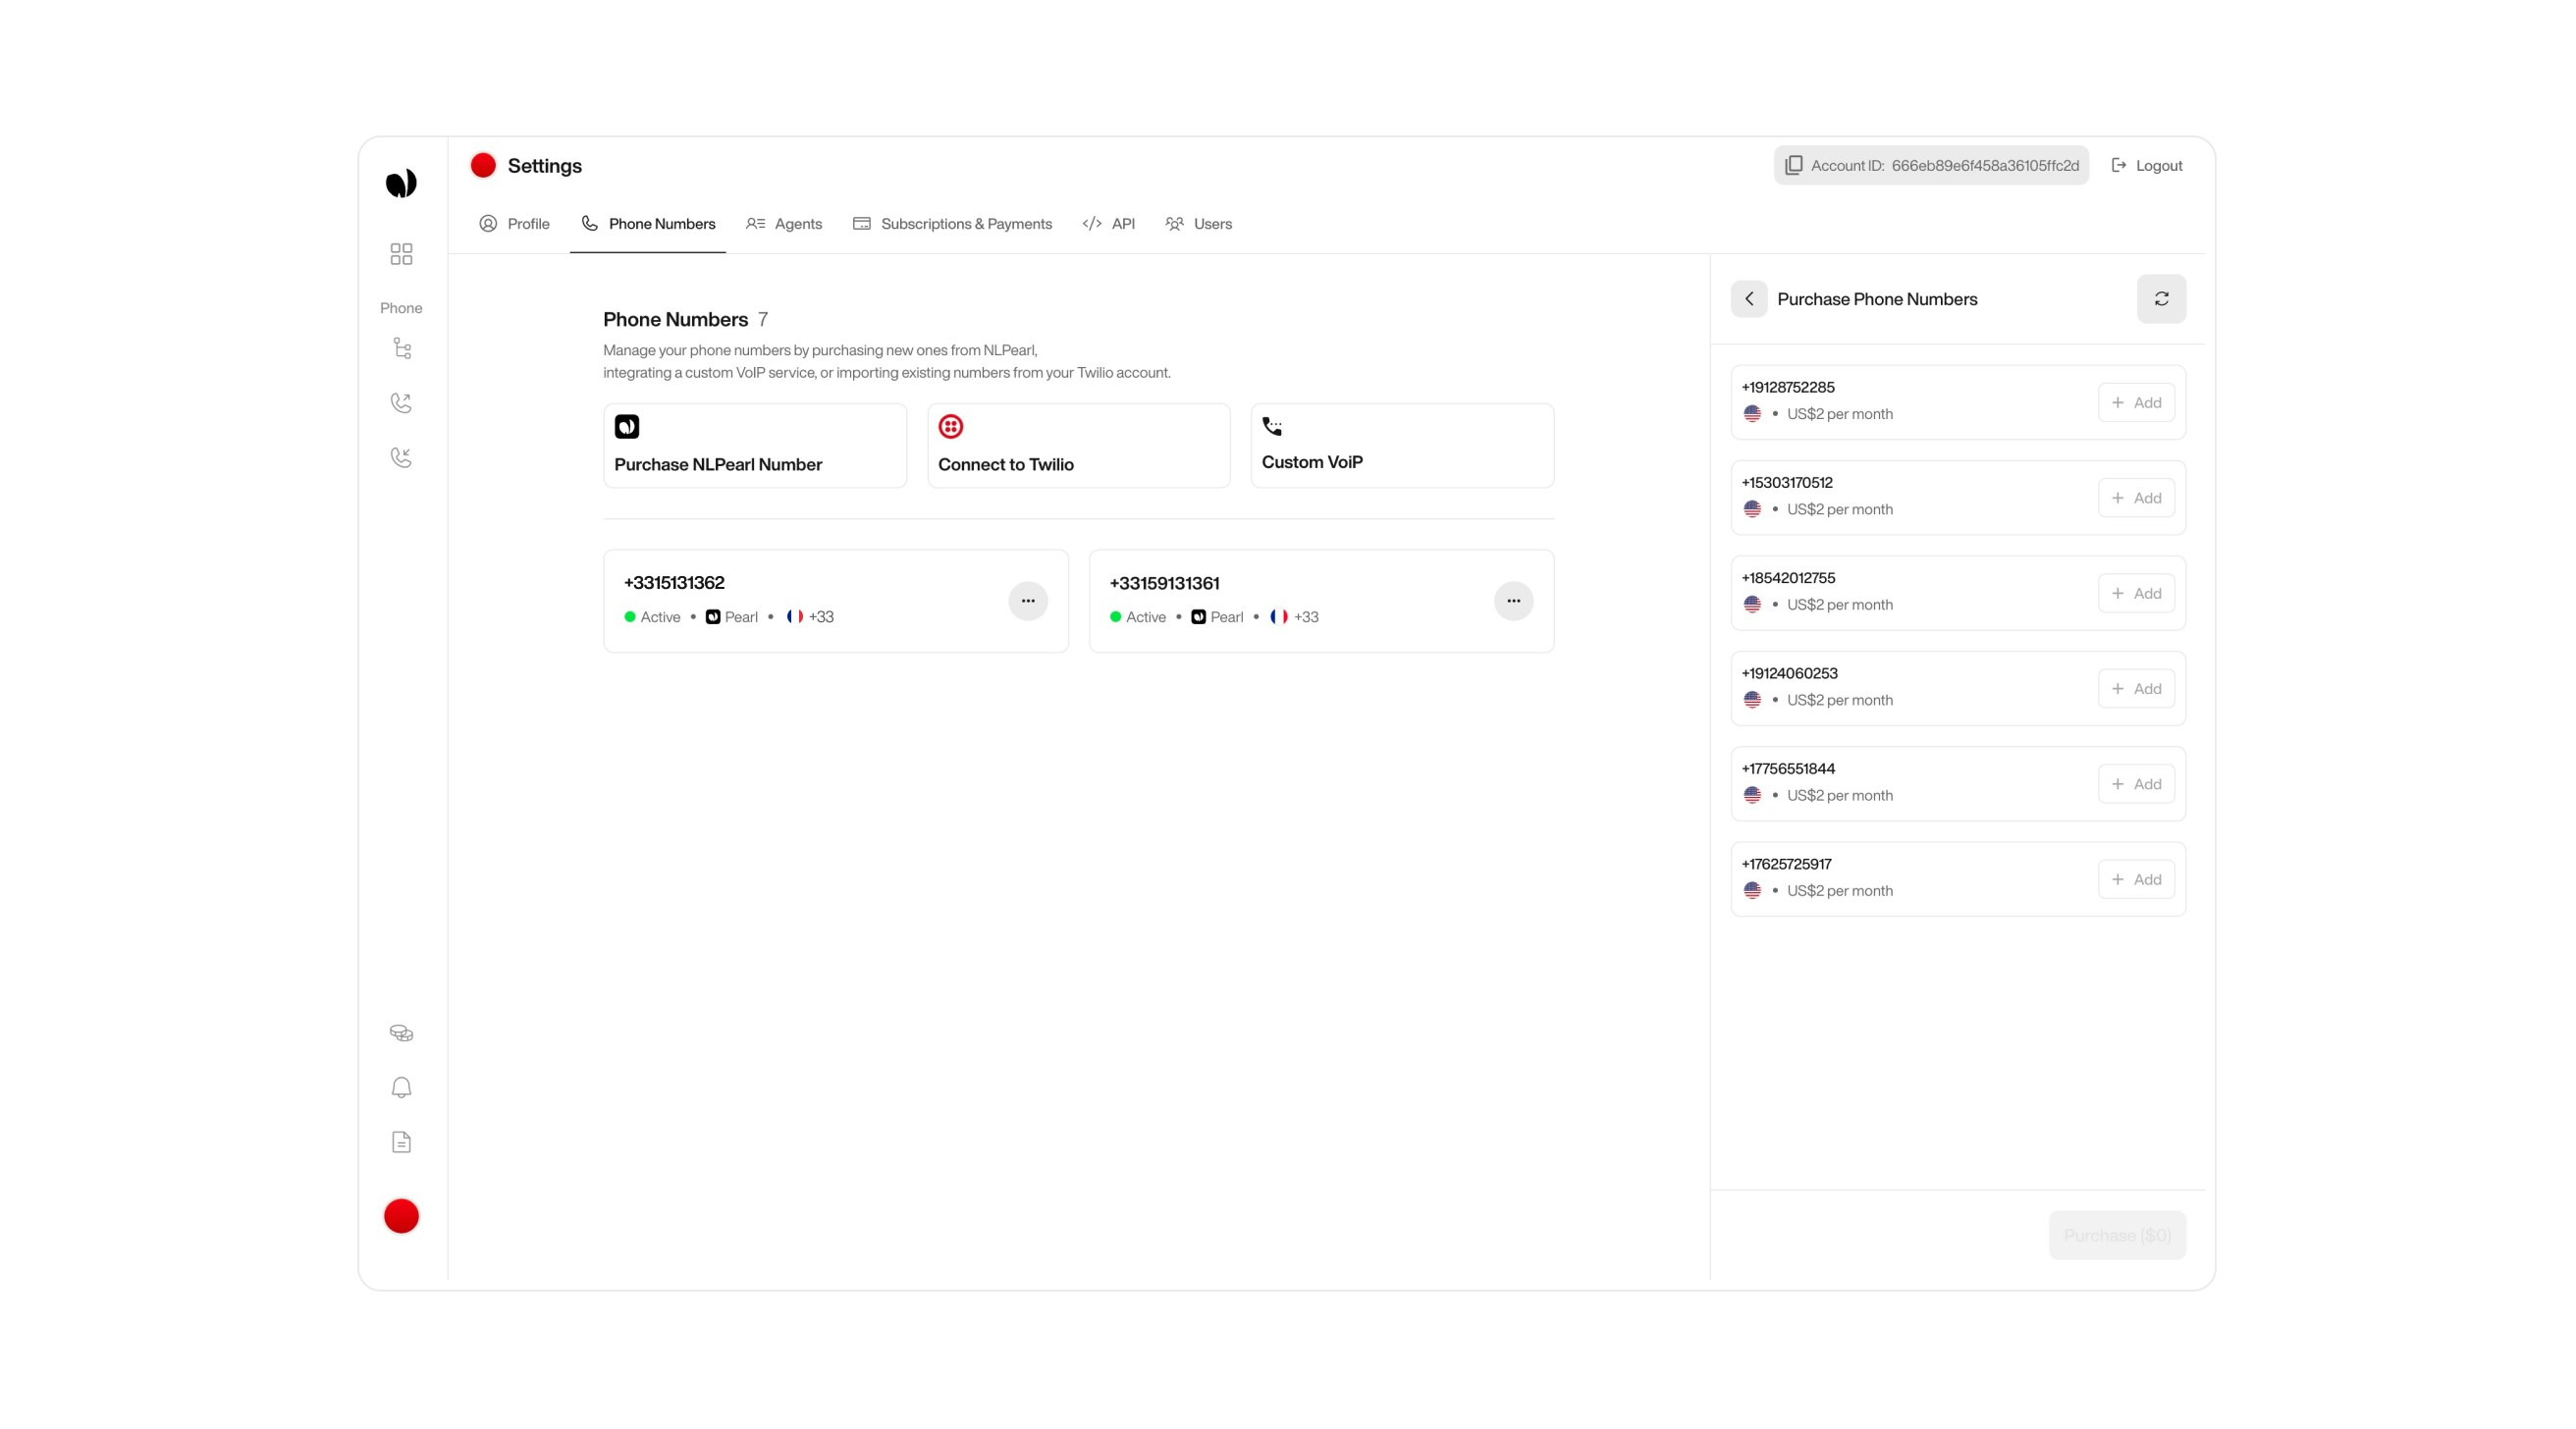Collapse the Purchase Phone Numbers panel with back chevron

coord(1749,298)
